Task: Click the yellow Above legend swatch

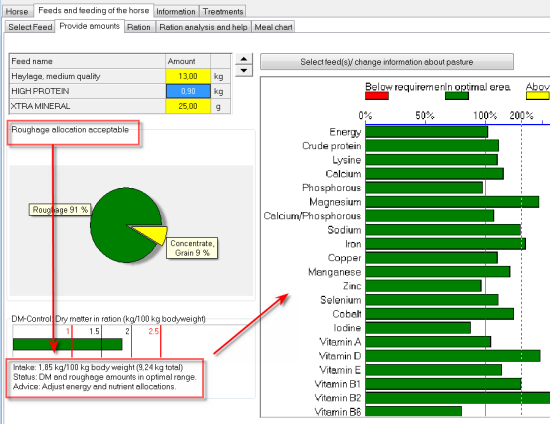Action: click(537, 96)
